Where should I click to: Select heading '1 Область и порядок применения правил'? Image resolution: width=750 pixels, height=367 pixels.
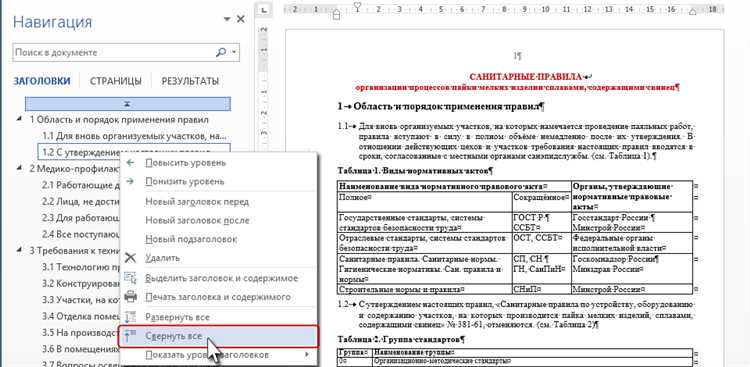(119, 120)
